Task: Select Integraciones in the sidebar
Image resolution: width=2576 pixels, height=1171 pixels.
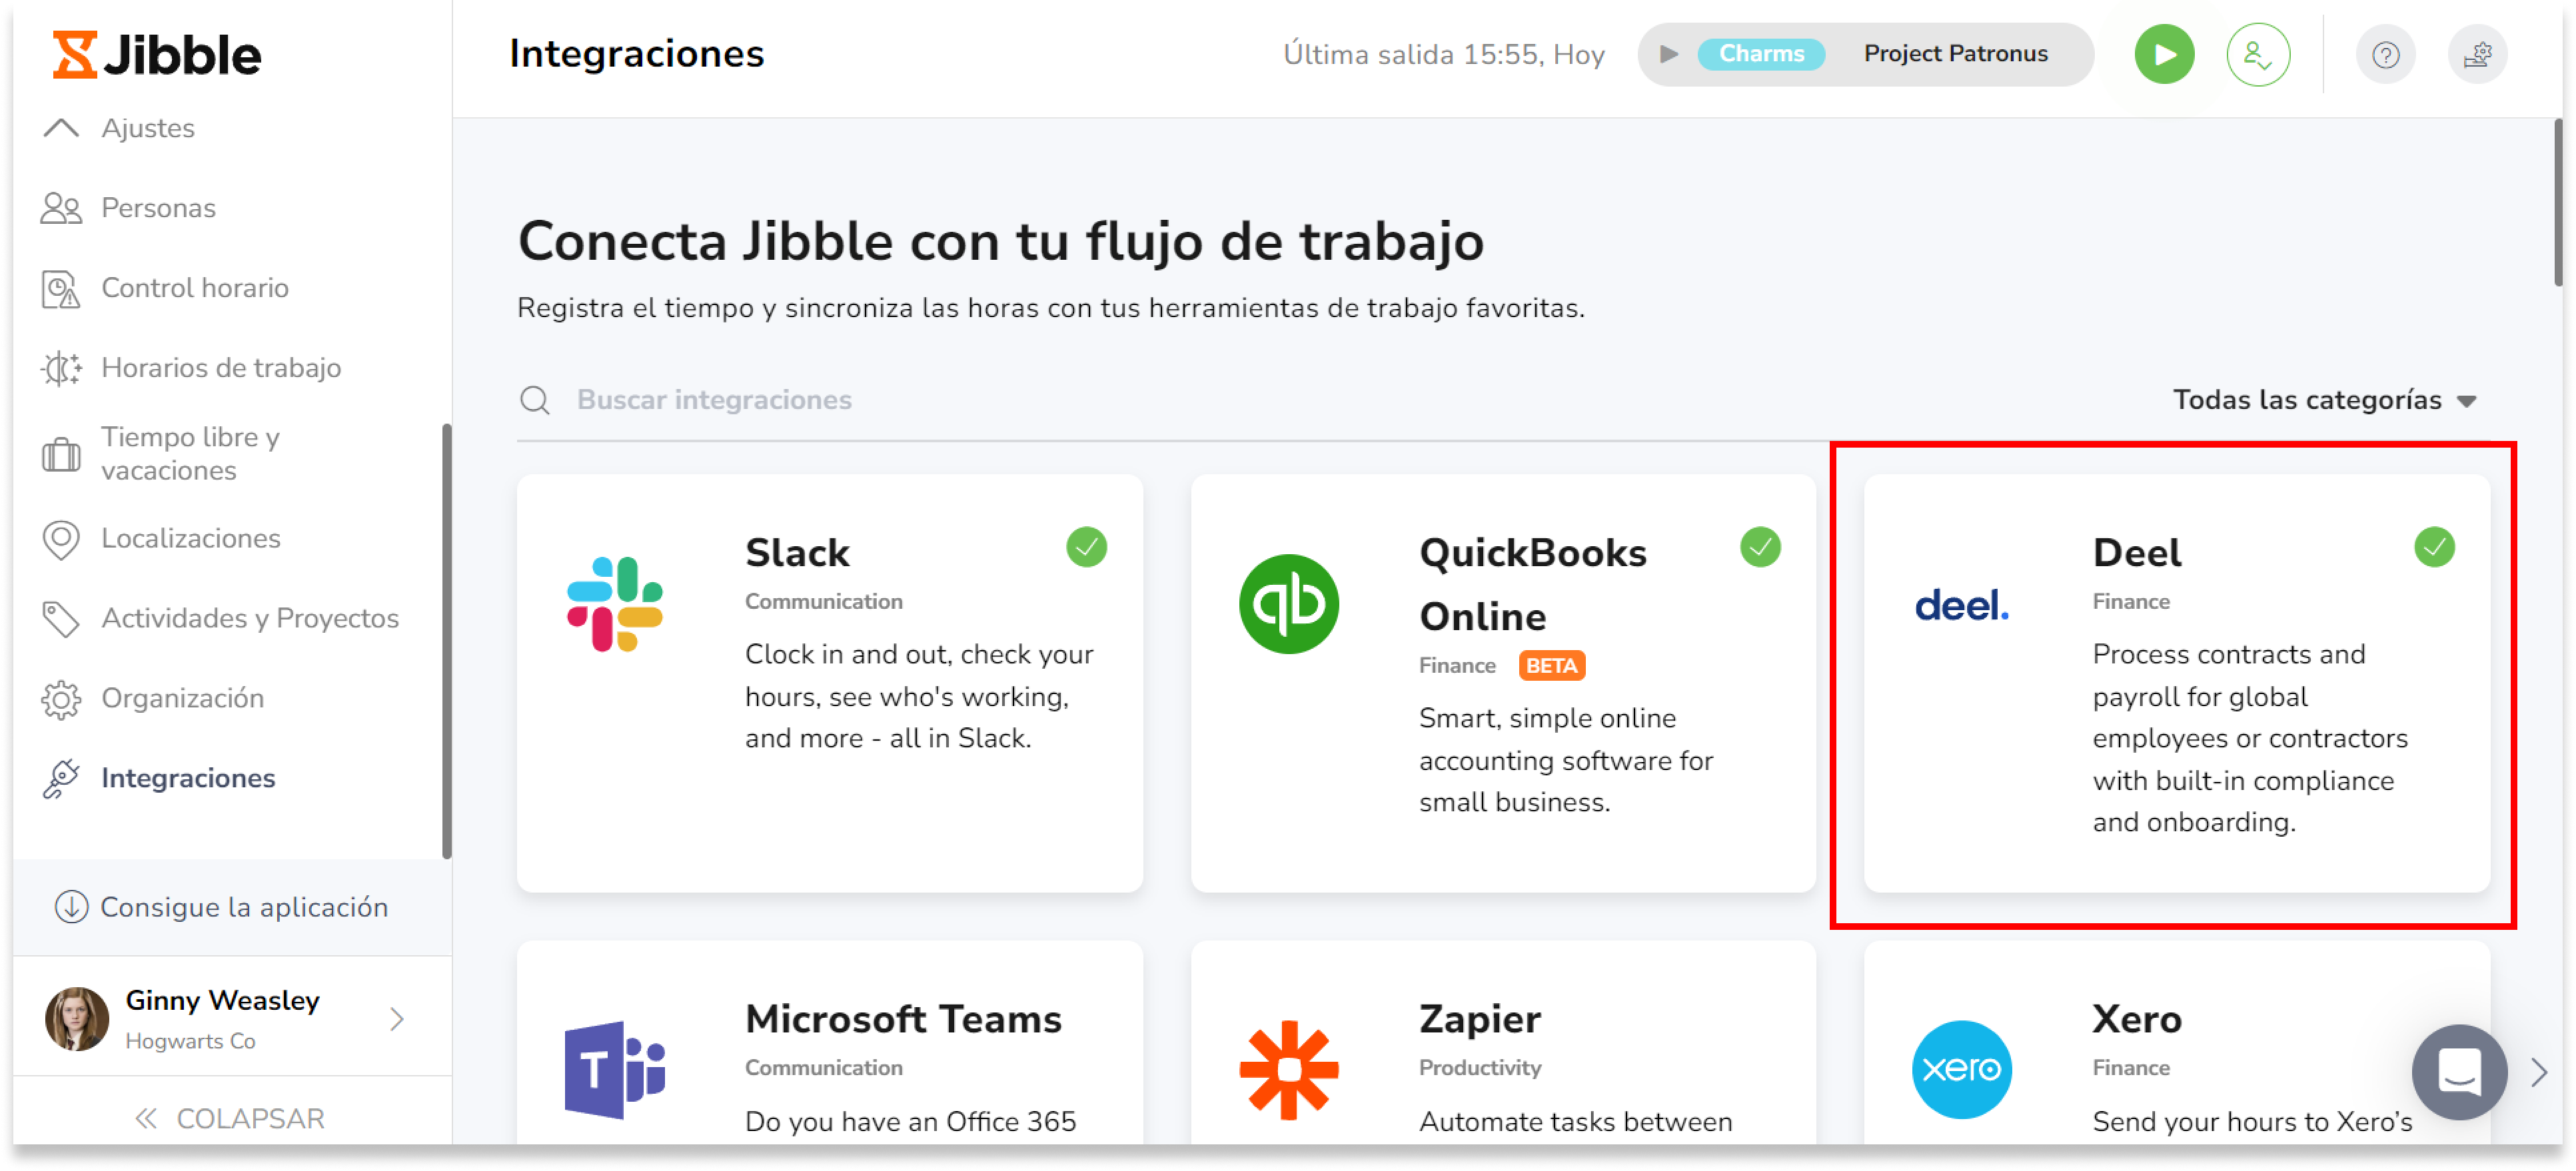Action: (x=188, y=778)
